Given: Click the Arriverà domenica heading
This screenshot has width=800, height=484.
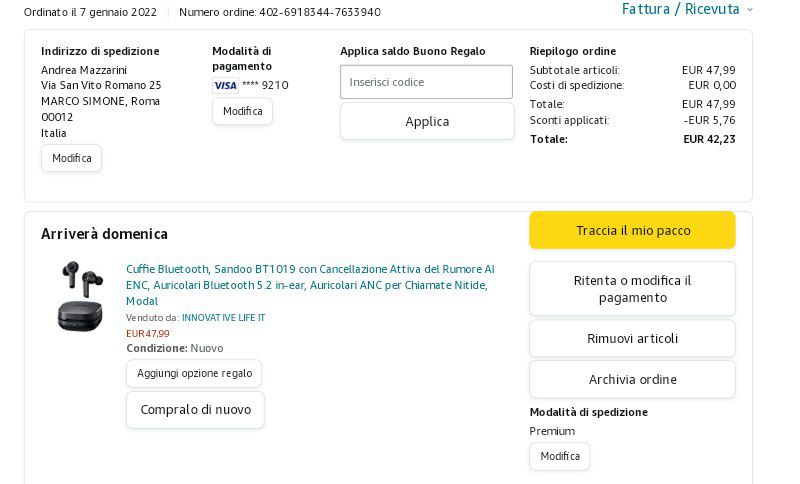Looking at the screenshot, I should 104,233.
